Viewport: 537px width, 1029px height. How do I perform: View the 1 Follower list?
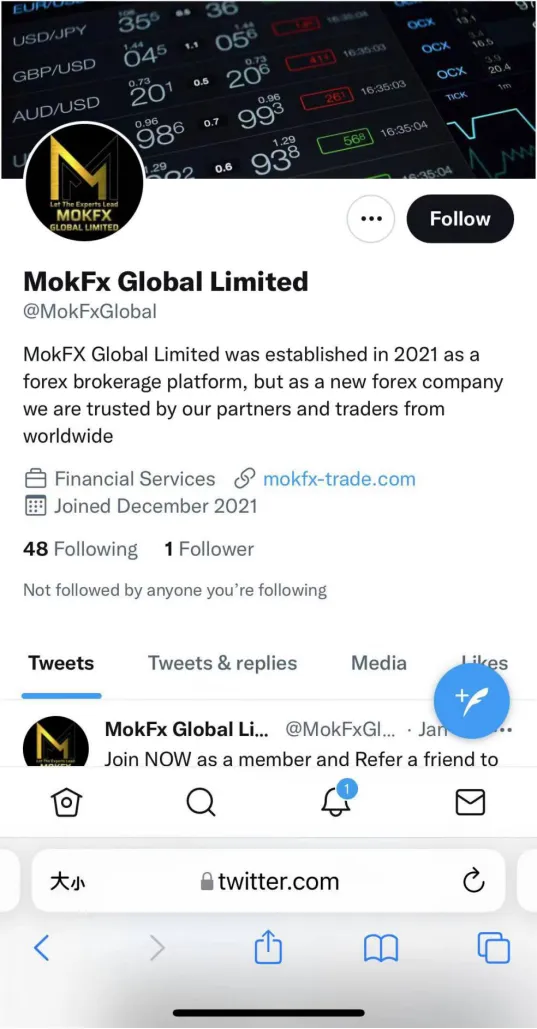209,549
